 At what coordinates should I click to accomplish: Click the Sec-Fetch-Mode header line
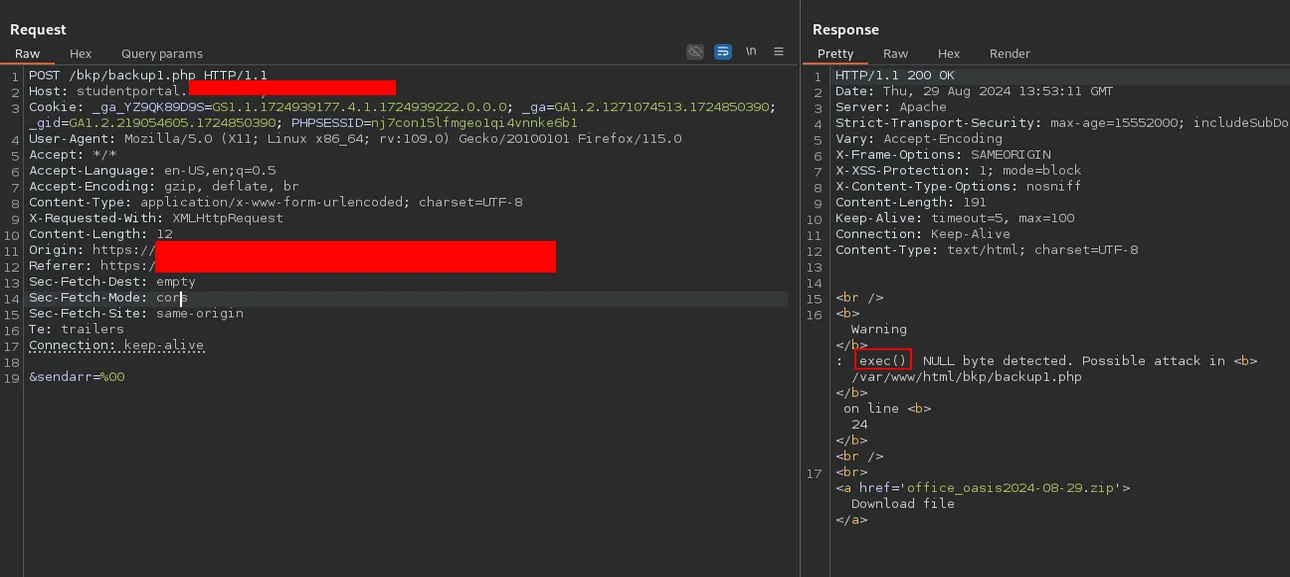108,297
